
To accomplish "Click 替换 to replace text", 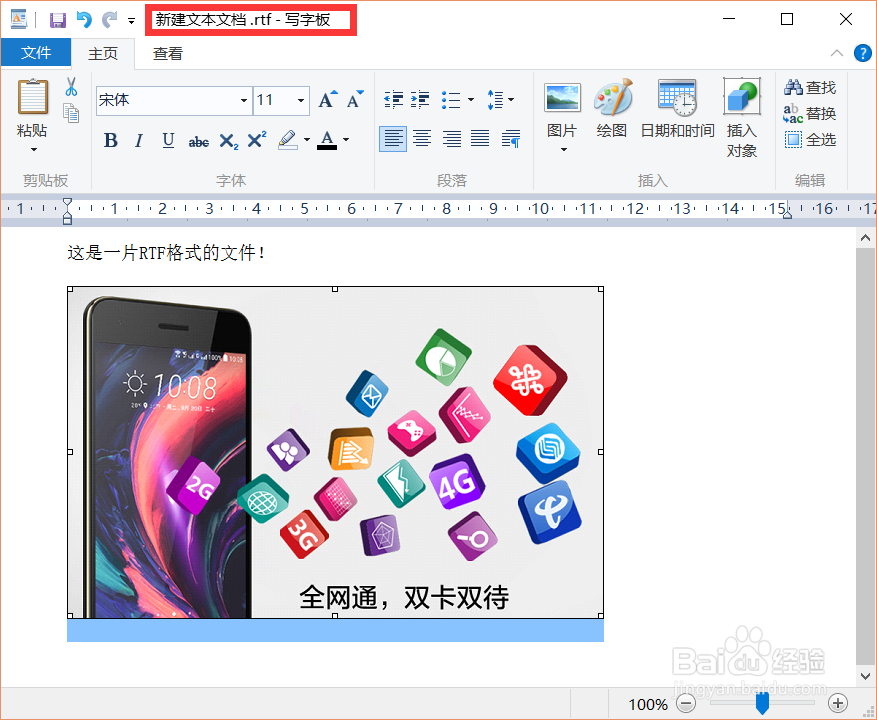I will (810, 114).
